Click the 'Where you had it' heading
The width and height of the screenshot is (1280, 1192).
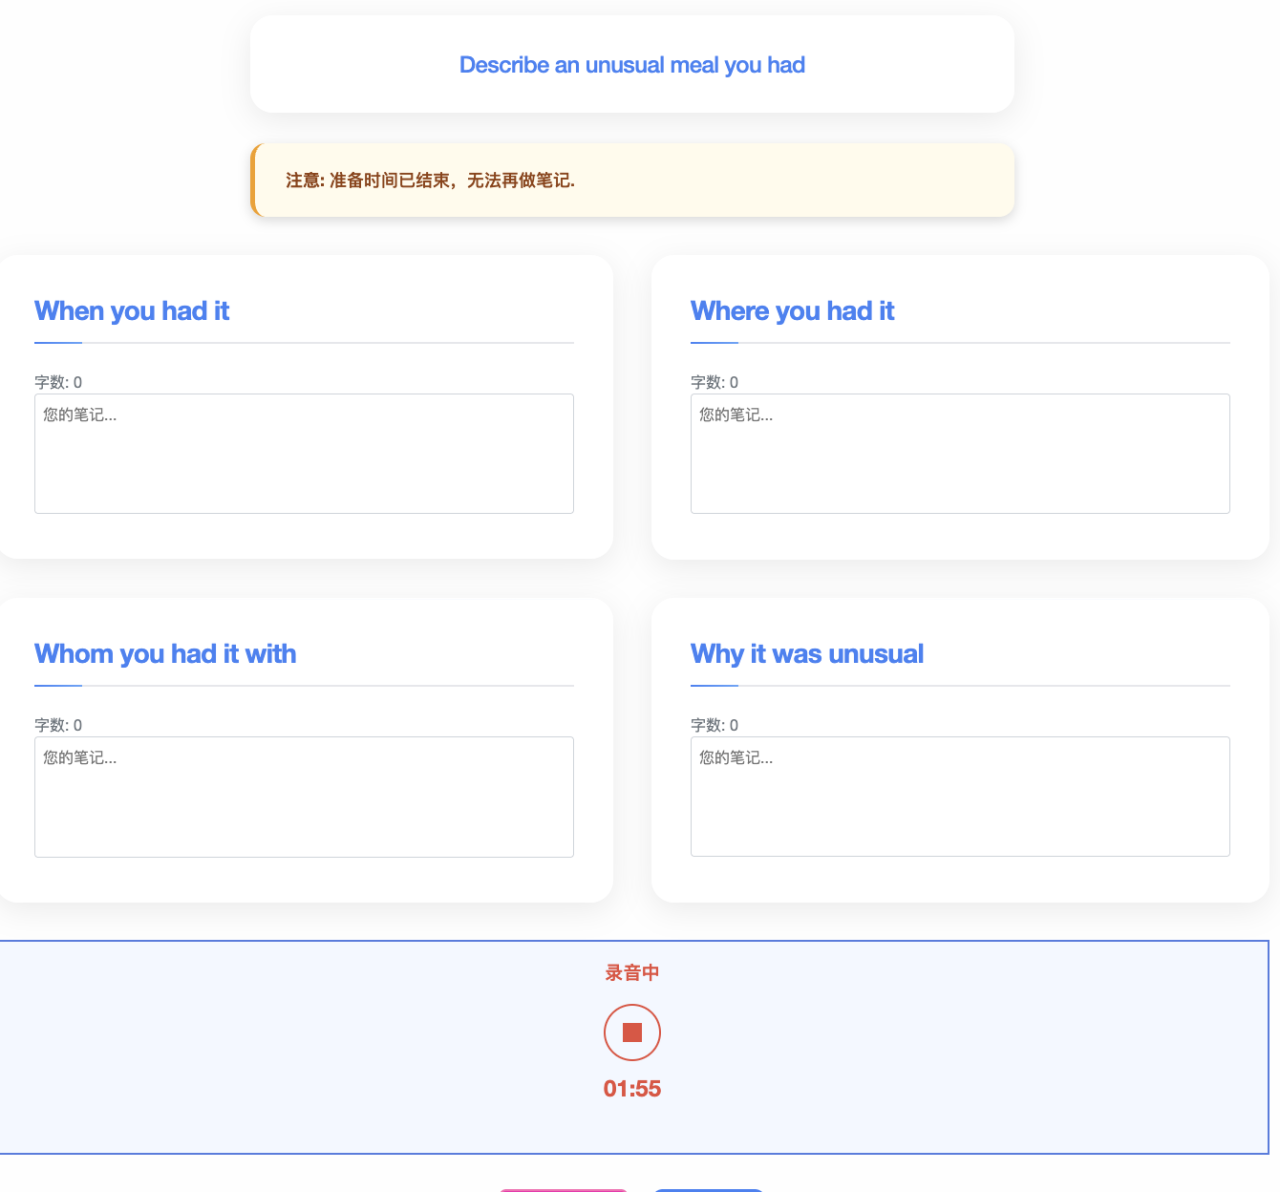pyautogui.click(x=792, y=311)
